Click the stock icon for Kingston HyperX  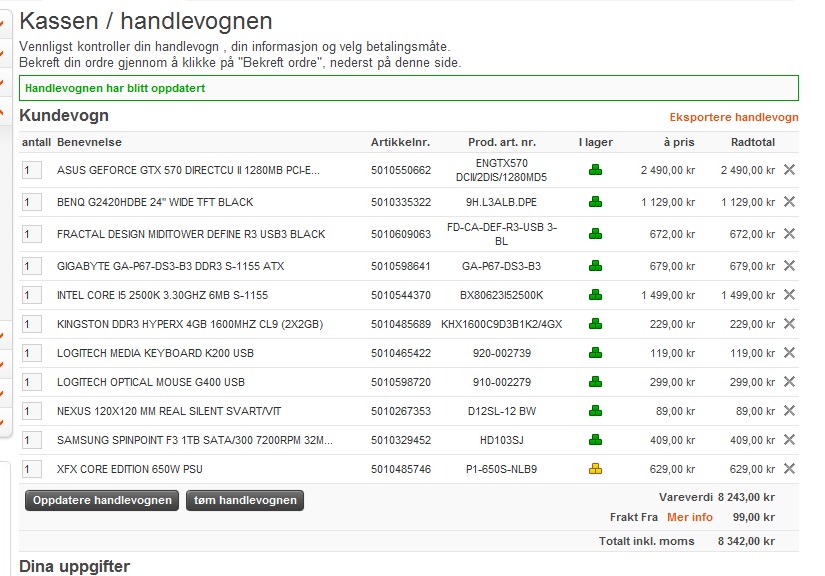coord(595,324)
